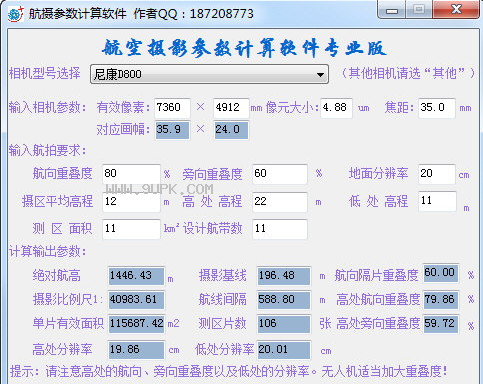The image size is (483, 384).
Task: Click the 测区面积 field showing 11
Action: tap(131, 229)
